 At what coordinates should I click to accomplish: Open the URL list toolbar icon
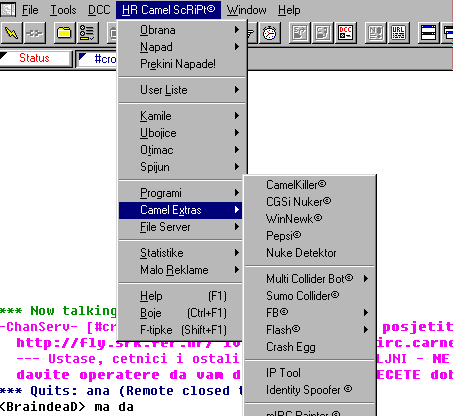(x=398, y=33)
